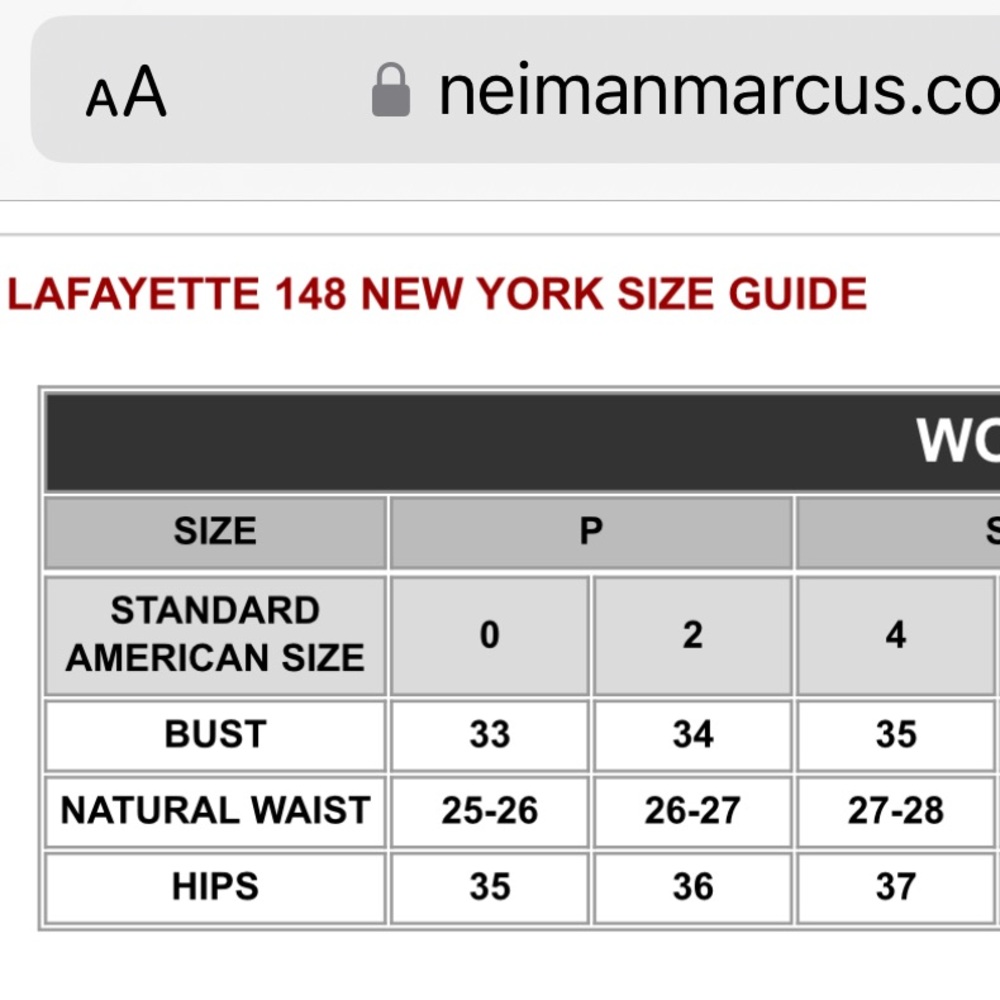Image resolution: width=1000 pixels, height=1000 pixels.
Task: Tap the padlock security icon
Action: point(391,90)
